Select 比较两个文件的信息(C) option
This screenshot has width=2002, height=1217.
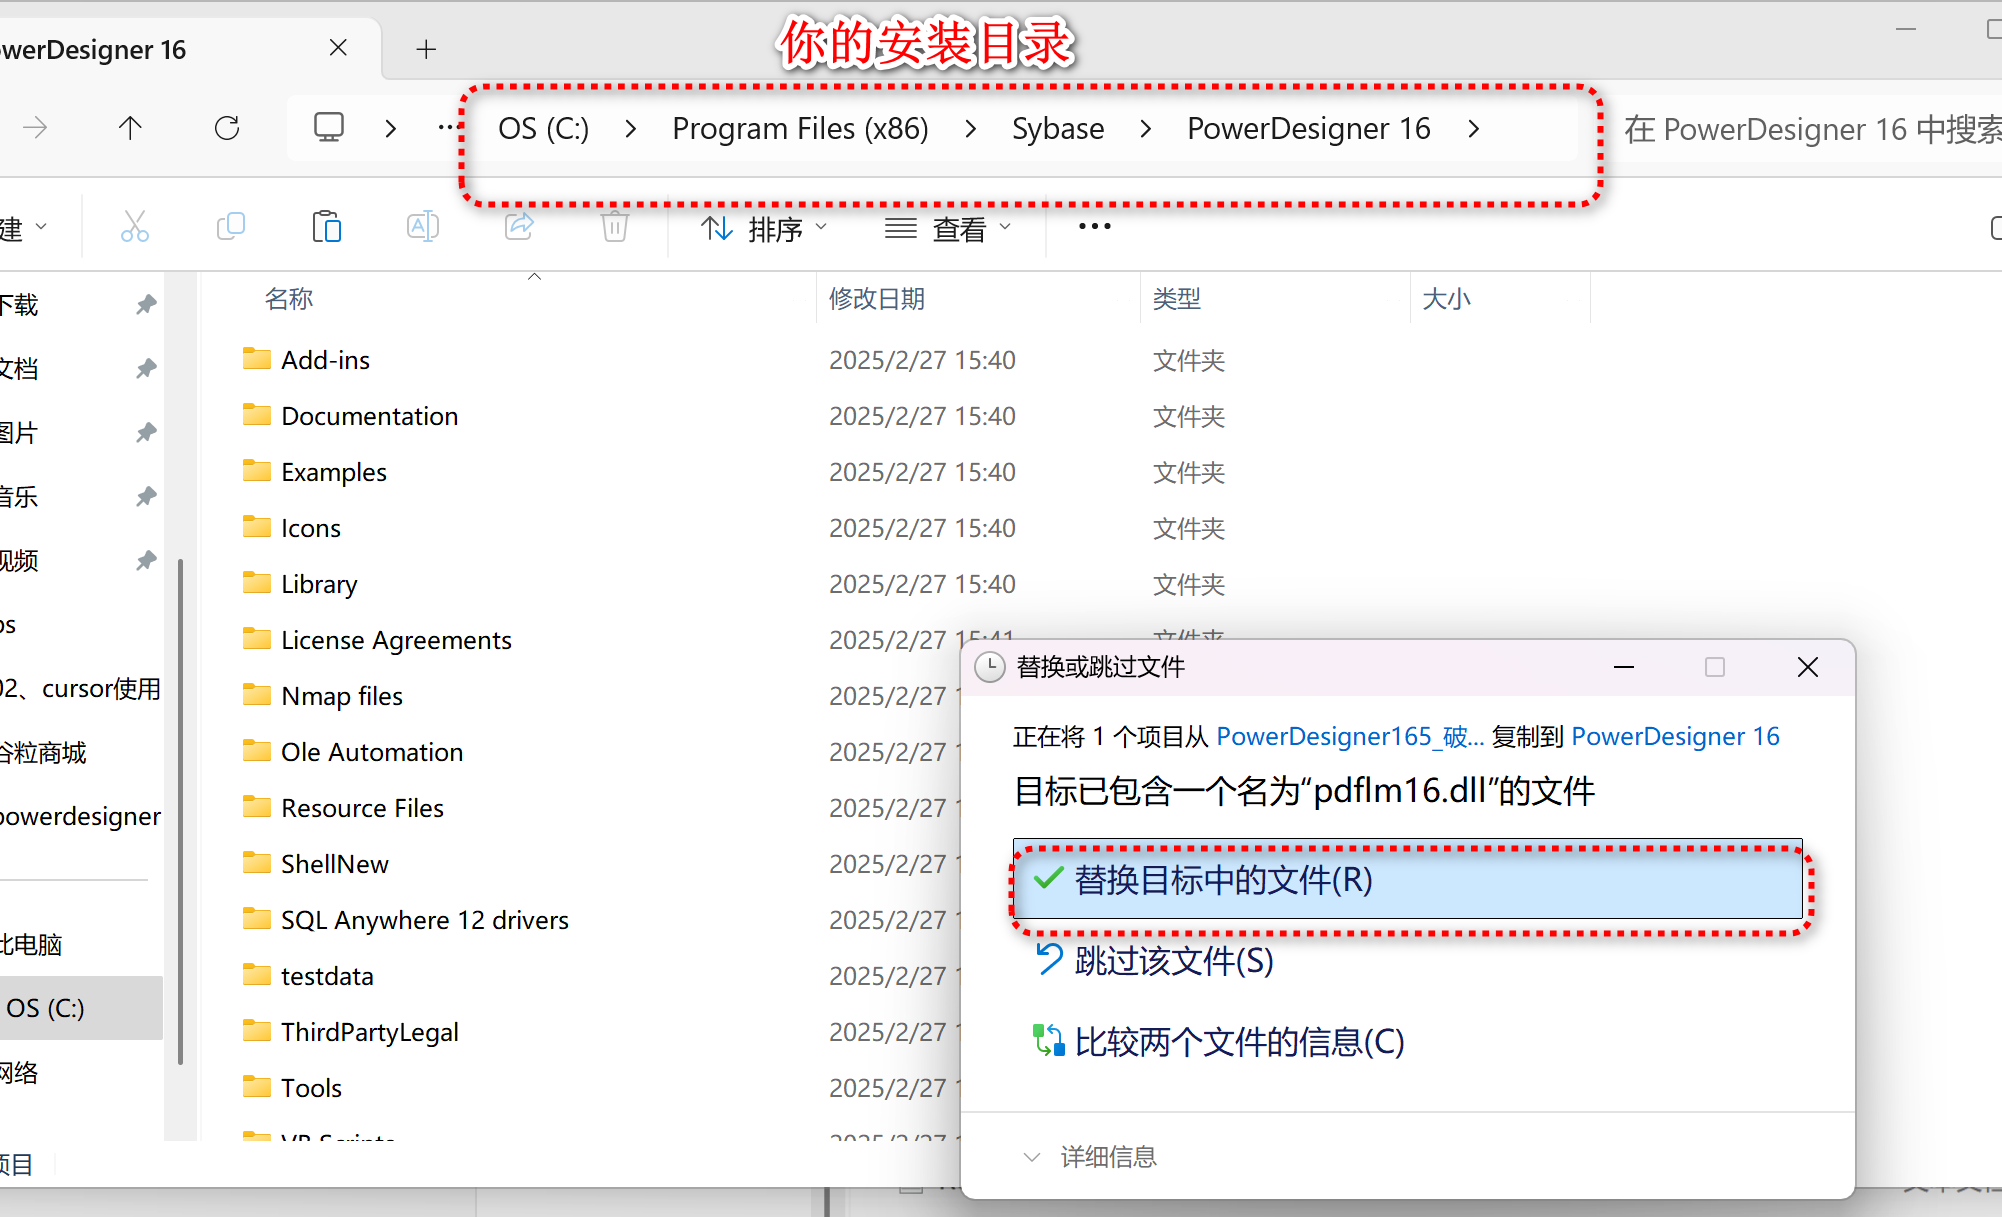[x=1238, y=1042]
